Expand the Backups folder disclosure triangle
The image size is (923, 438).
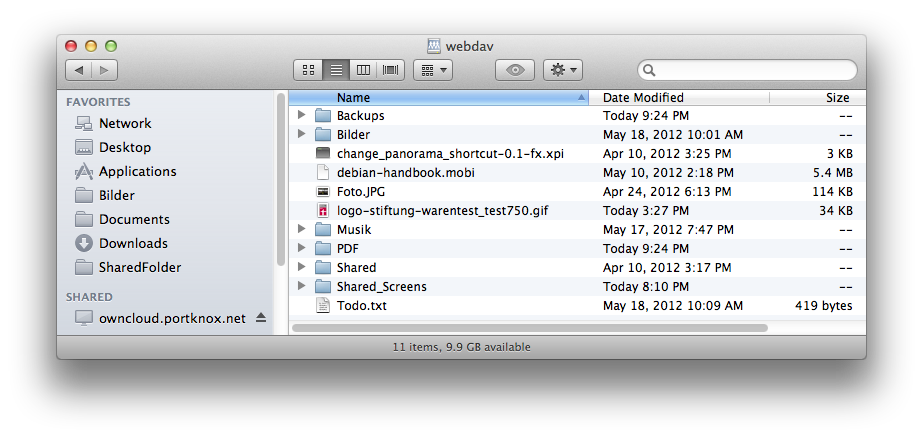(302, 115)
